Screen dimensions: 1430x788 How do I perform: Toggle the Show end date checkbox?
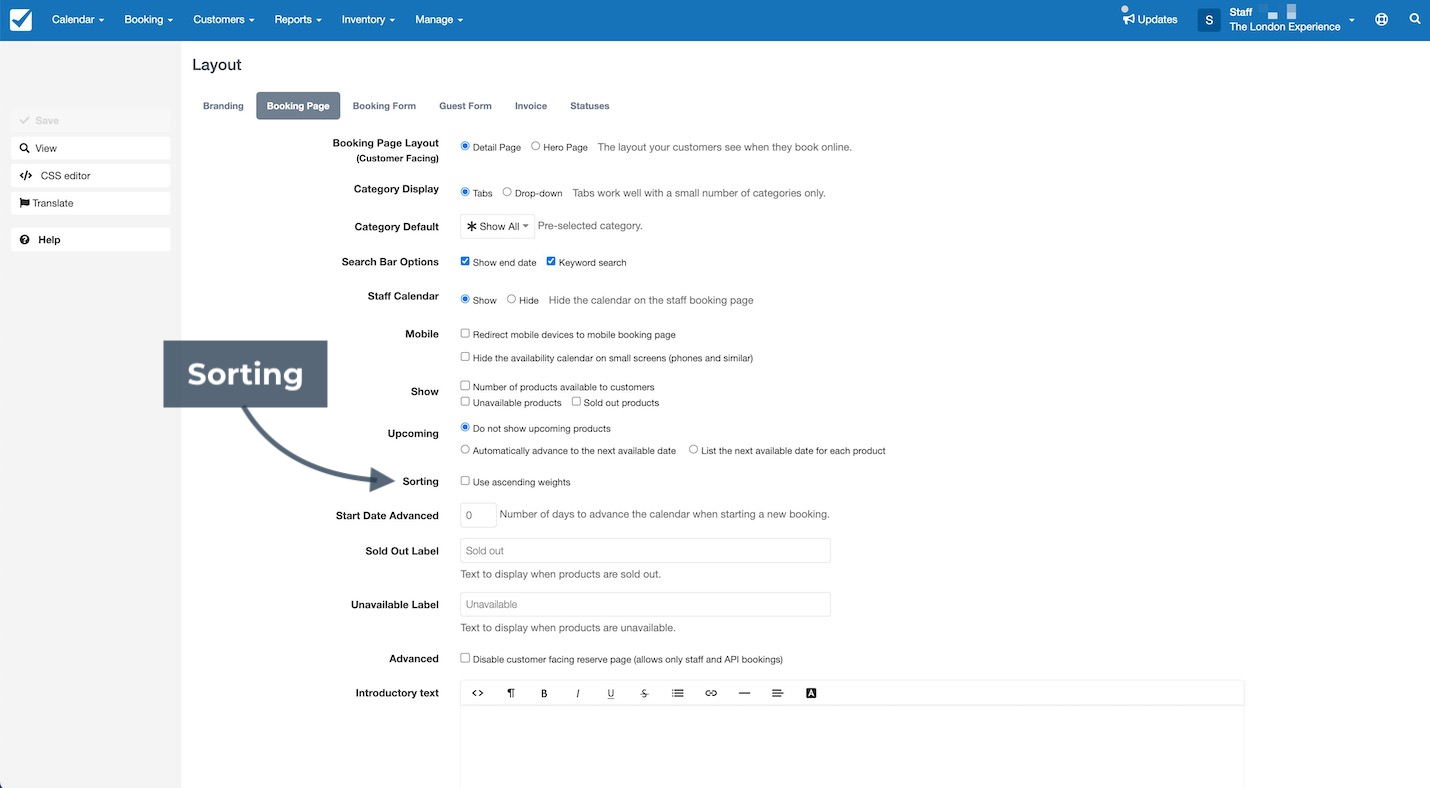click(x=465, y=261)
